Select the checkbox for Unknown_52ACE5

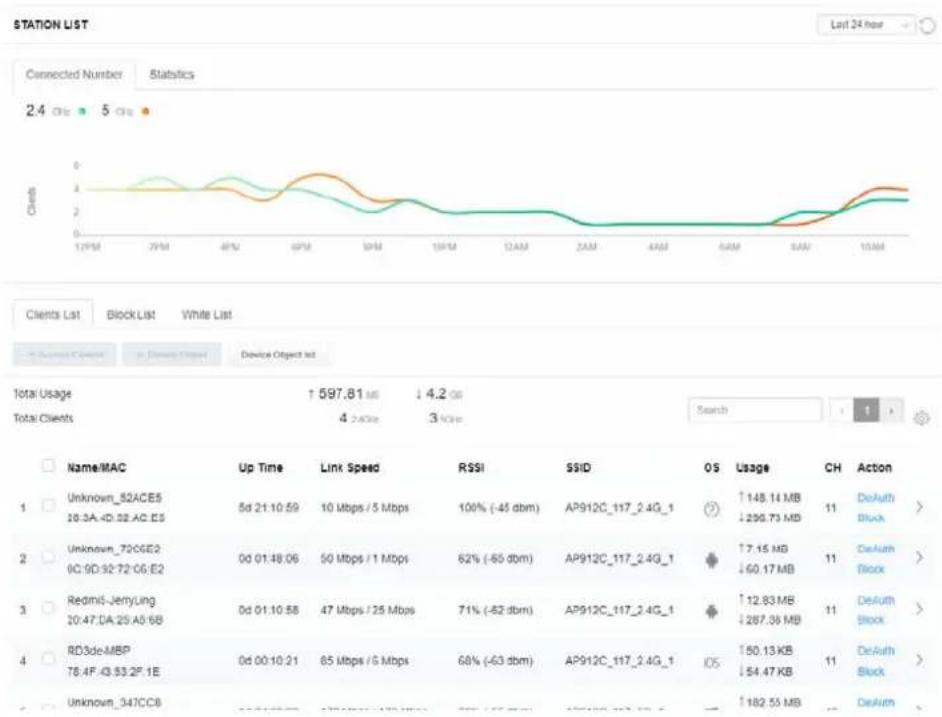[x=48, y=505]
